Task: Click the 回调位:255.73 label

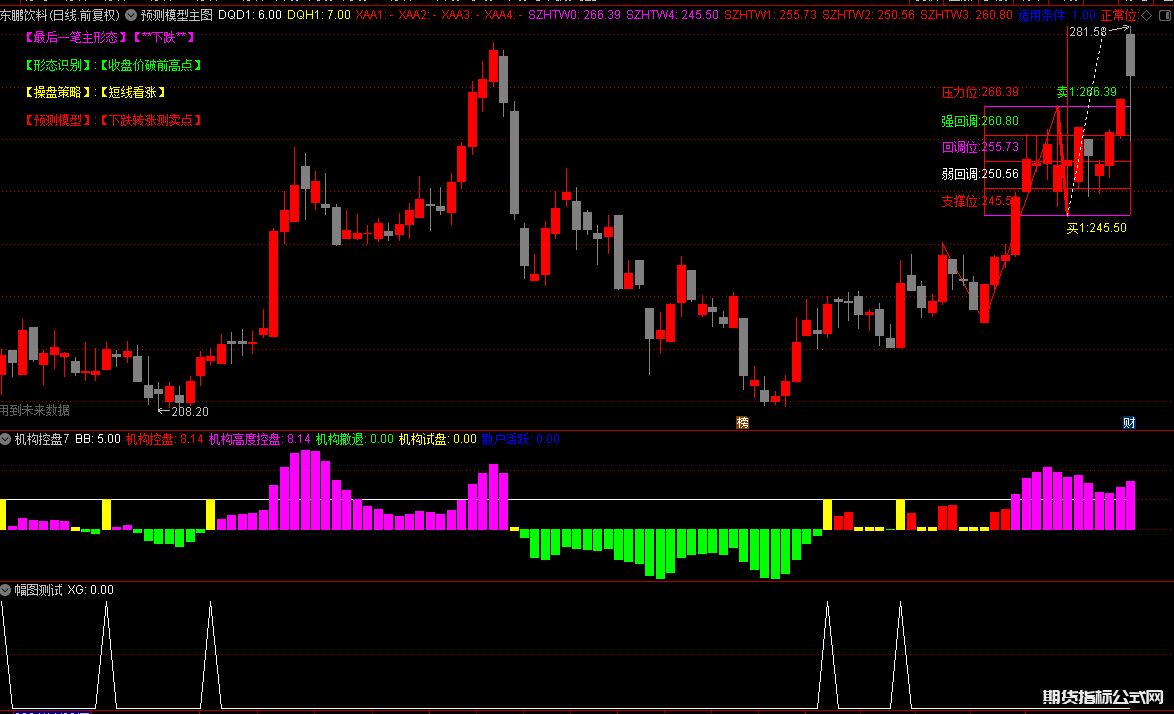Action: pyautogui.click(x=980, y=147)
